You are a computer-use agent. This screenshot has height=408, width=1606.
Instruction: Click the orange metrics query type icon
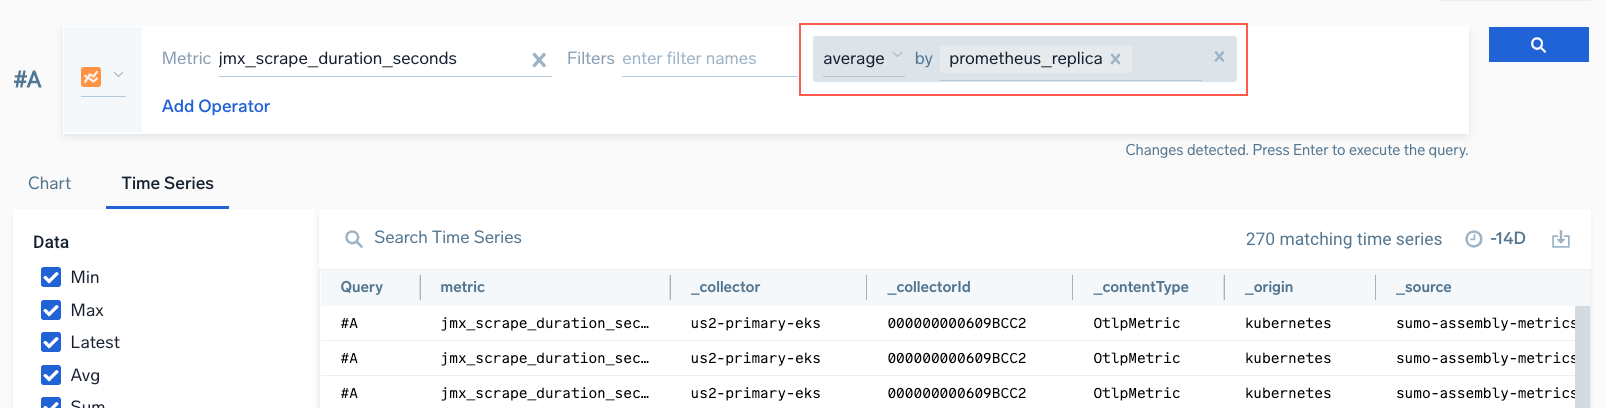pyautogui.click(x=91, y=77)
